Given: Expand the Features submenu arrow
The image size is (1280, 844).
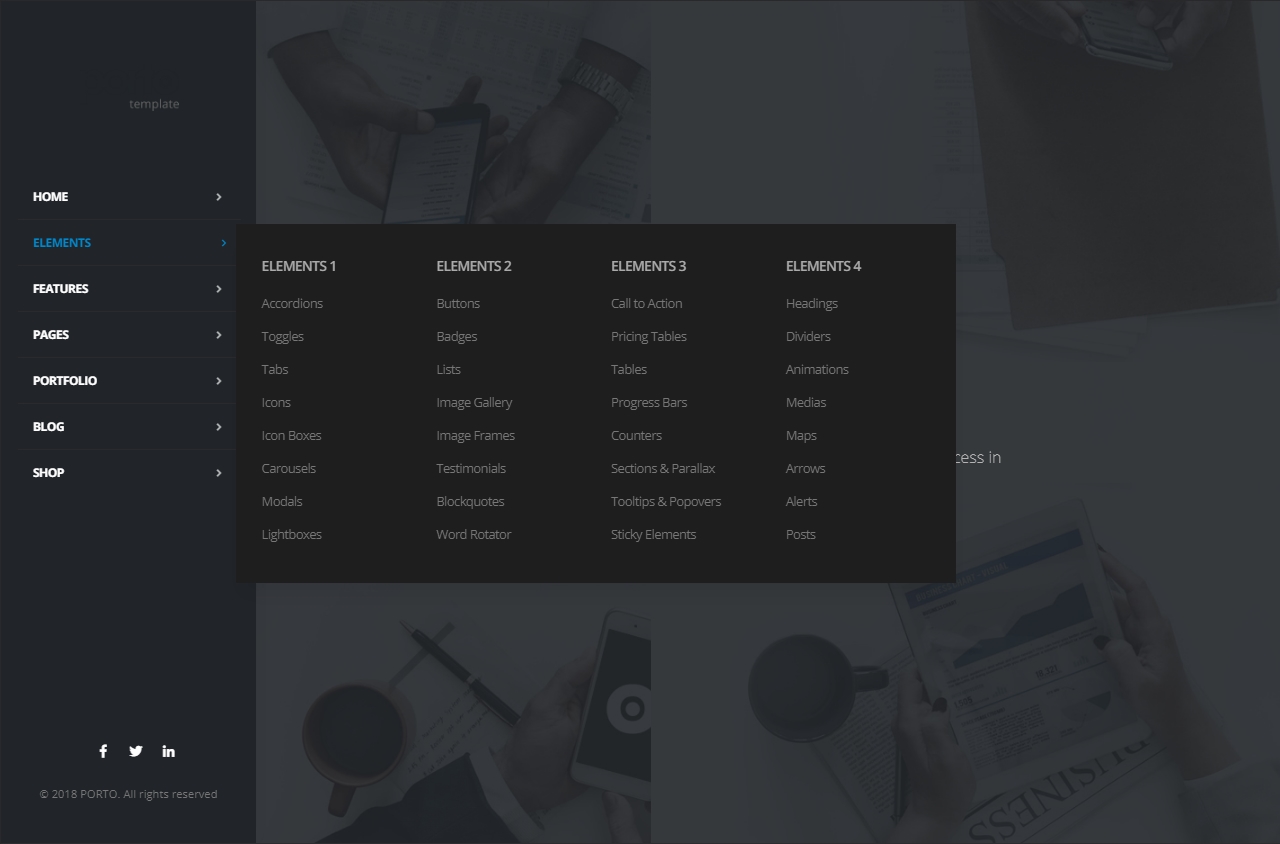Looking at the screenshot, I should (219, 289).
